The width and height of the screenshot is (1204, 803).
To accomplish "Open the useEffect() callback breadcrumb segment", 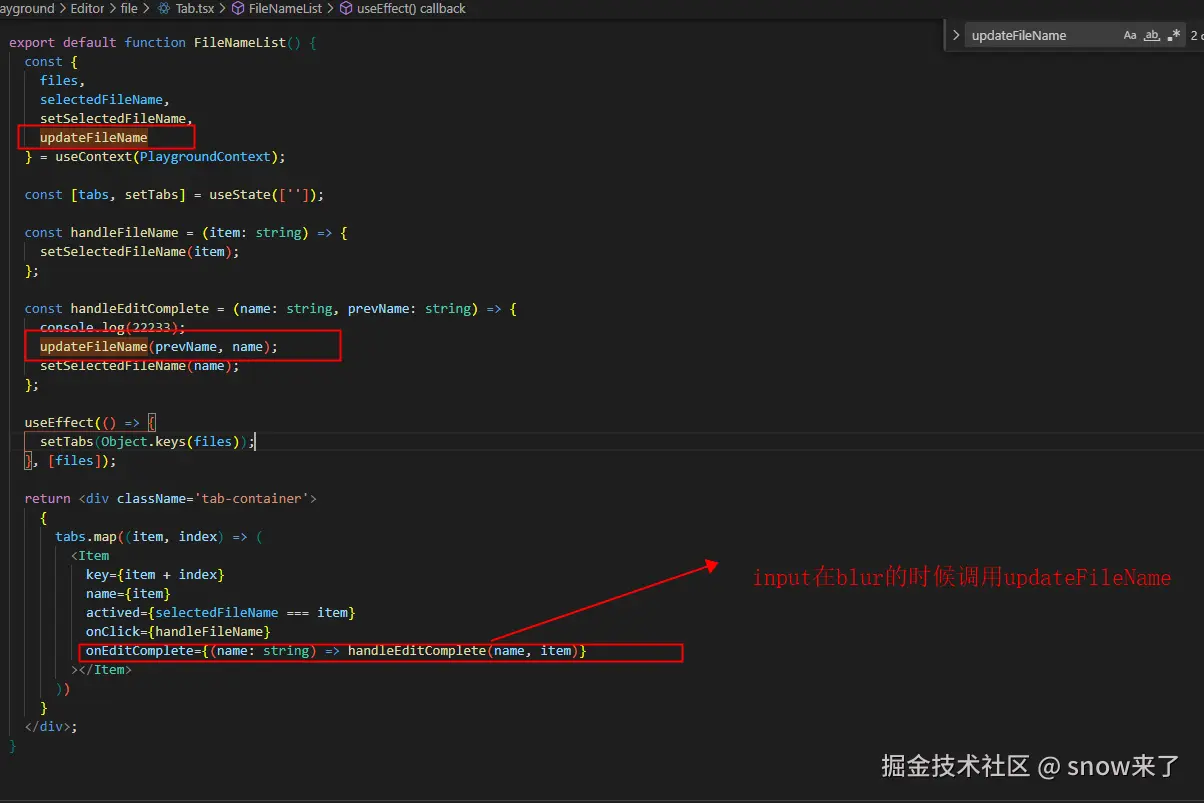I will click(x=411, y=8).
